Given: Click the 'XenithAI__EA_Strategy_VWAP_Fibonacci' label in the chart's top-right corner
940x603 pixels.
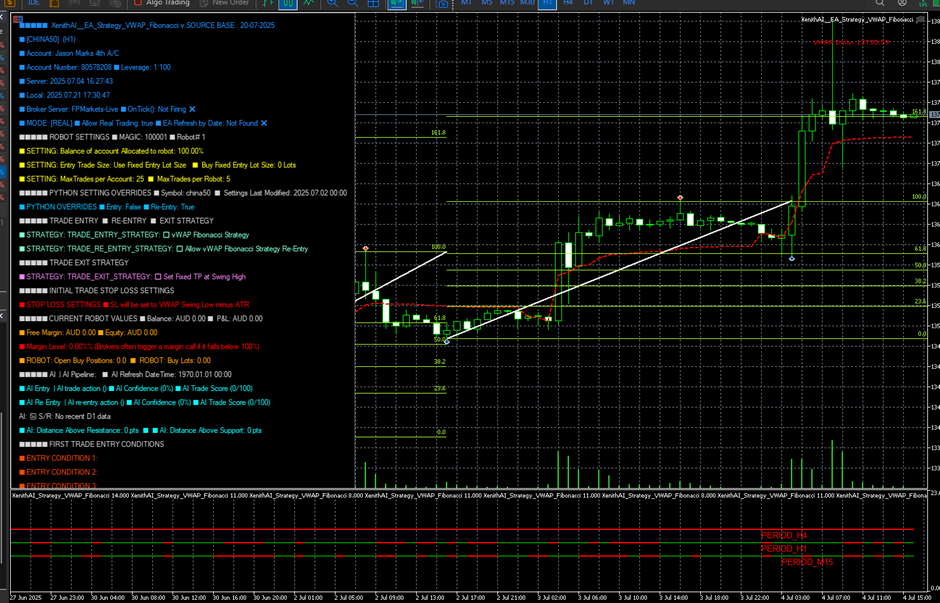Looking at the screenshot, I should tap(857, 20).
